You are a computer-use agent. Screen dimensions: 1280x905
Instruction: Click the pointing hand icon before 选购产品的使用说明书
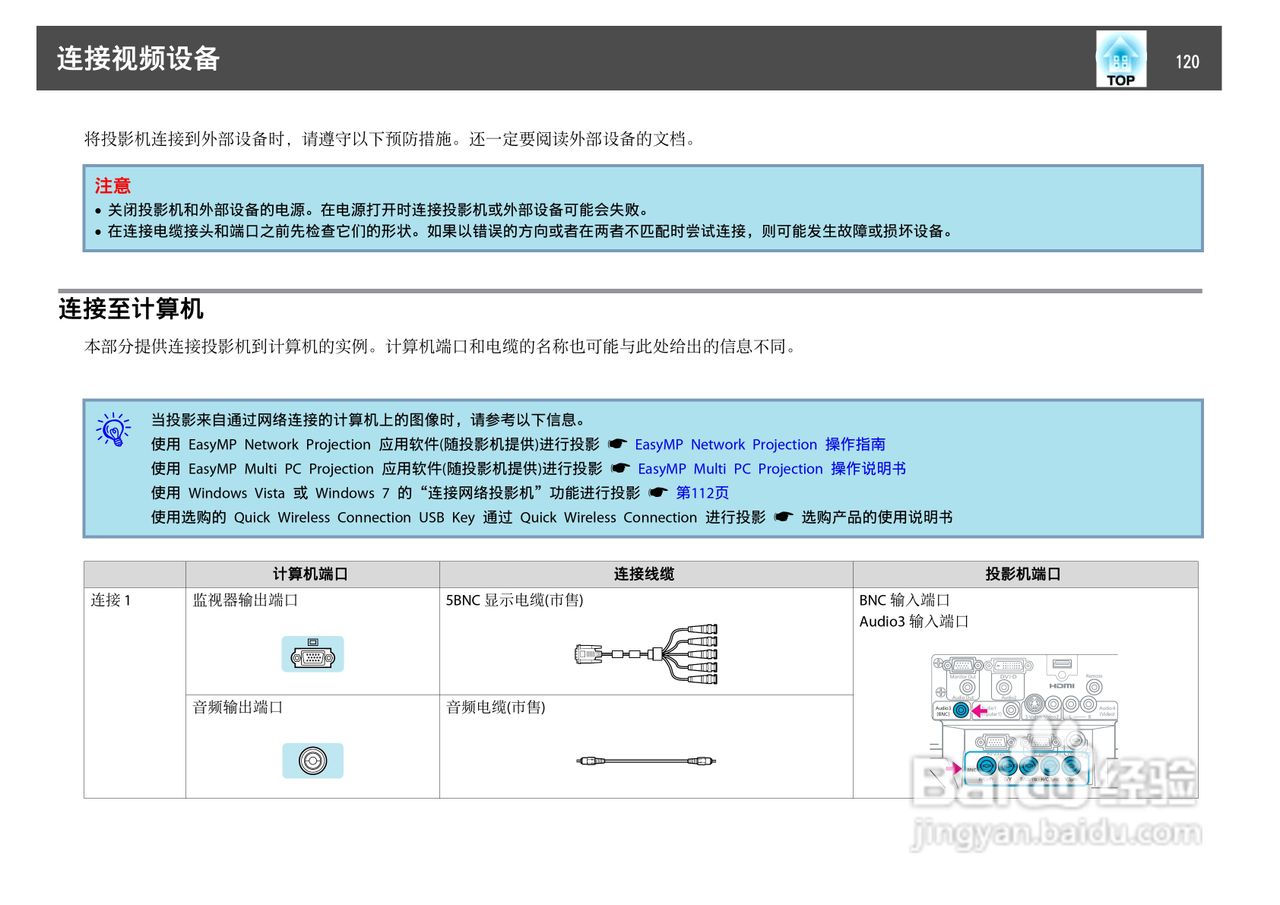(783, 517)
